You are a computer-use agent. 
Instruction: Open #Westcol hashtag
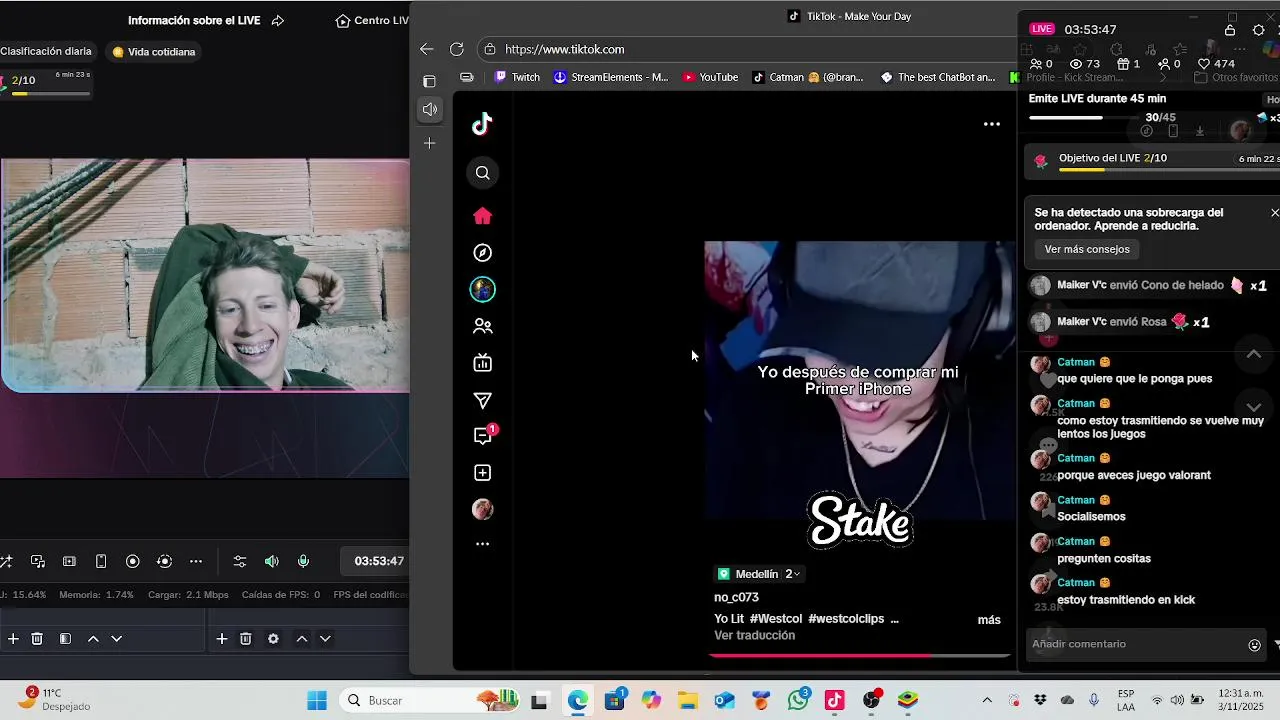click(776, 619)
